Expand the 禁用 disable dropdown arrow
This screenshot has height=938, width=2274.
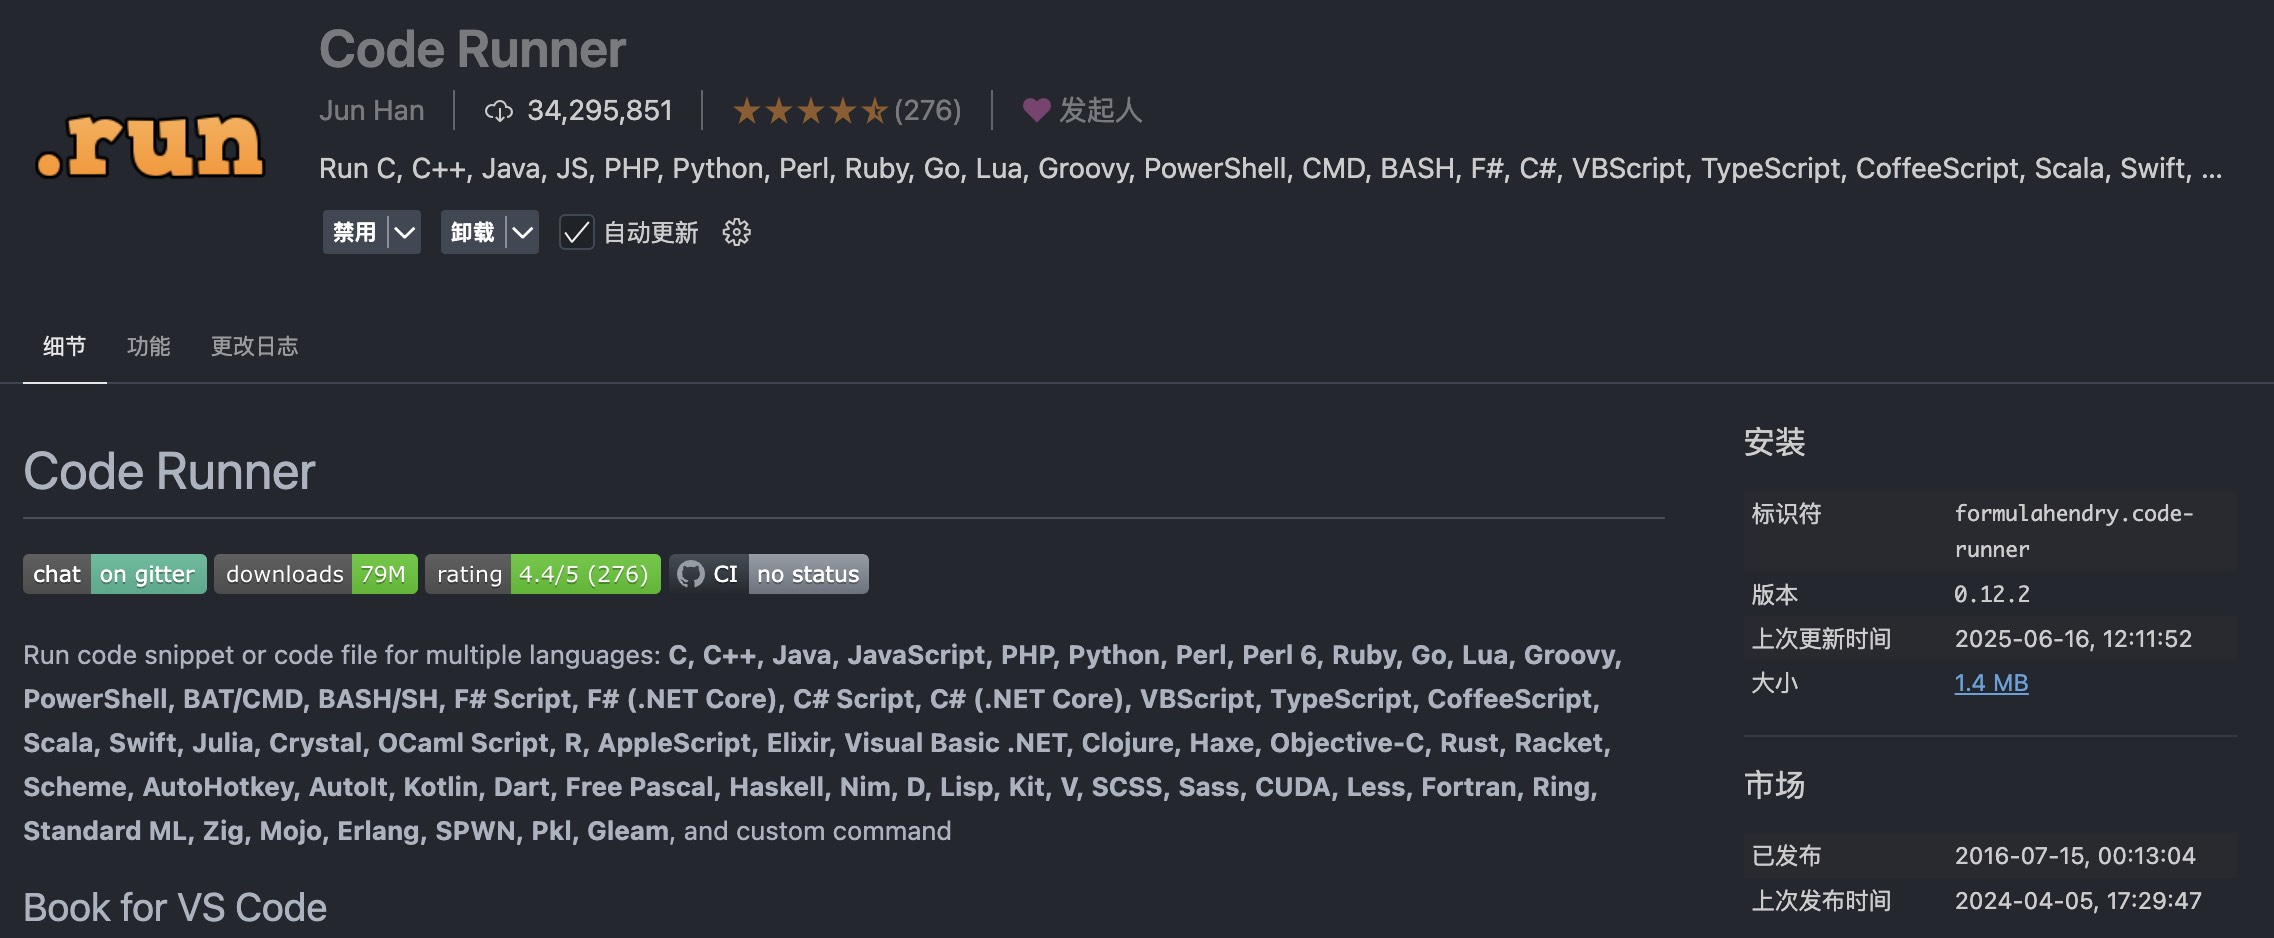click(x=404, y=233)
